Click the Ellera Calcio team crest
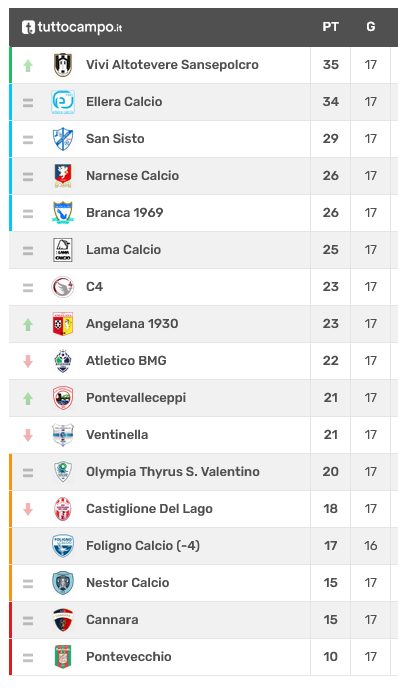Screen dimensions: 398x688 [63, 102]
